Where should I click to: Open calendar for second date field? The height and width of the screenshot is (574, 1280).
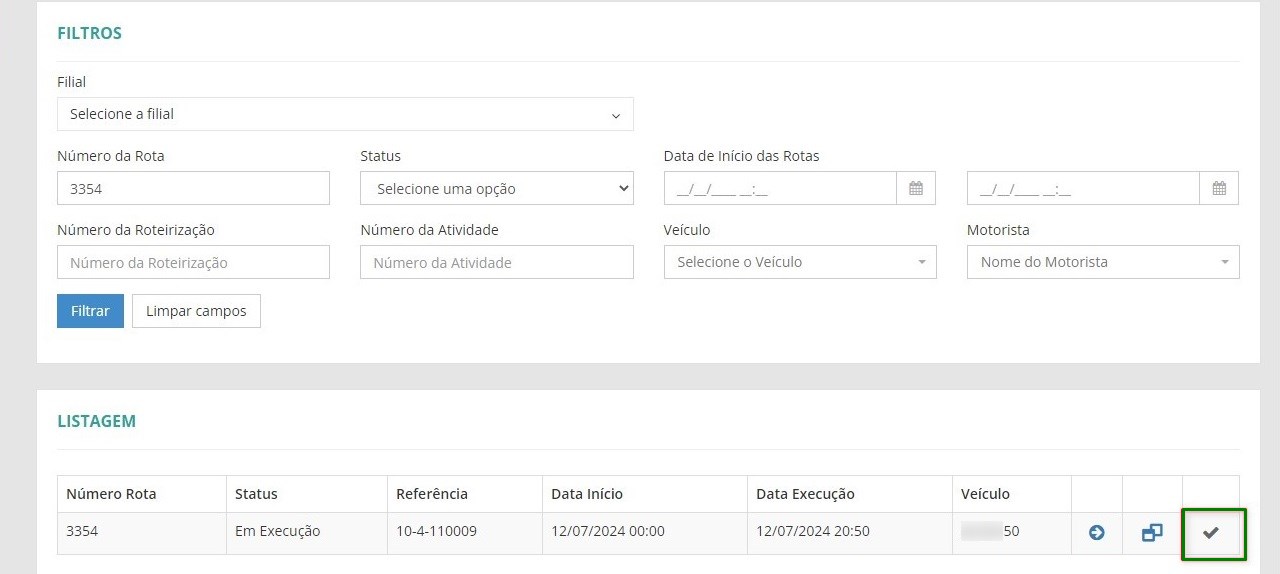coord(1218,188)
